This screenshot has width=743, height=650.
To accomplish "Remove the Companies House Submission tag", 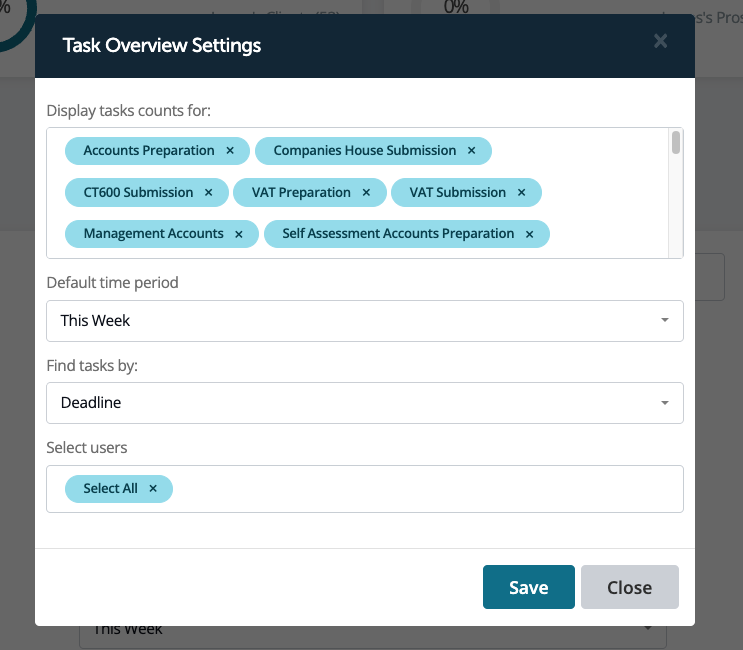I will 472,151.
